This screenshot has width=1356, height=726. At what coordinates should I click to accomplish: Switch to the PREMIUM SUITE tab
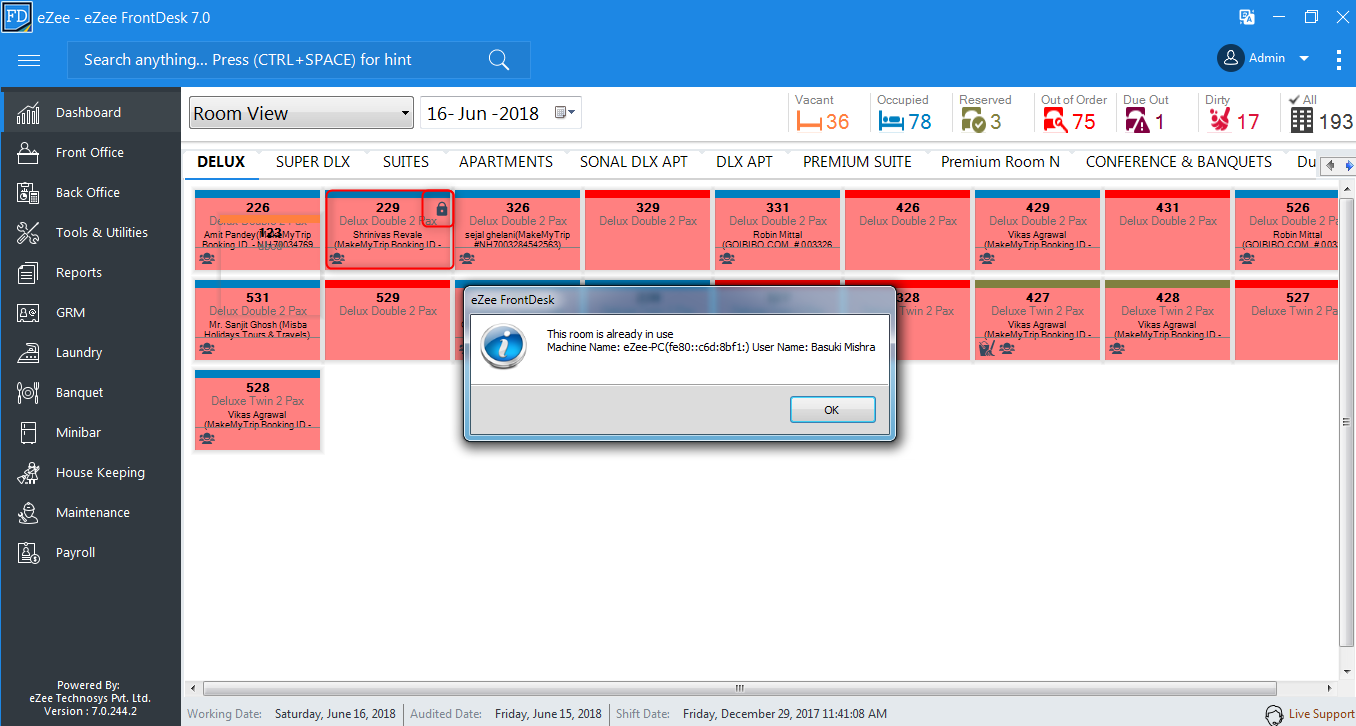(x=857, y=162)
